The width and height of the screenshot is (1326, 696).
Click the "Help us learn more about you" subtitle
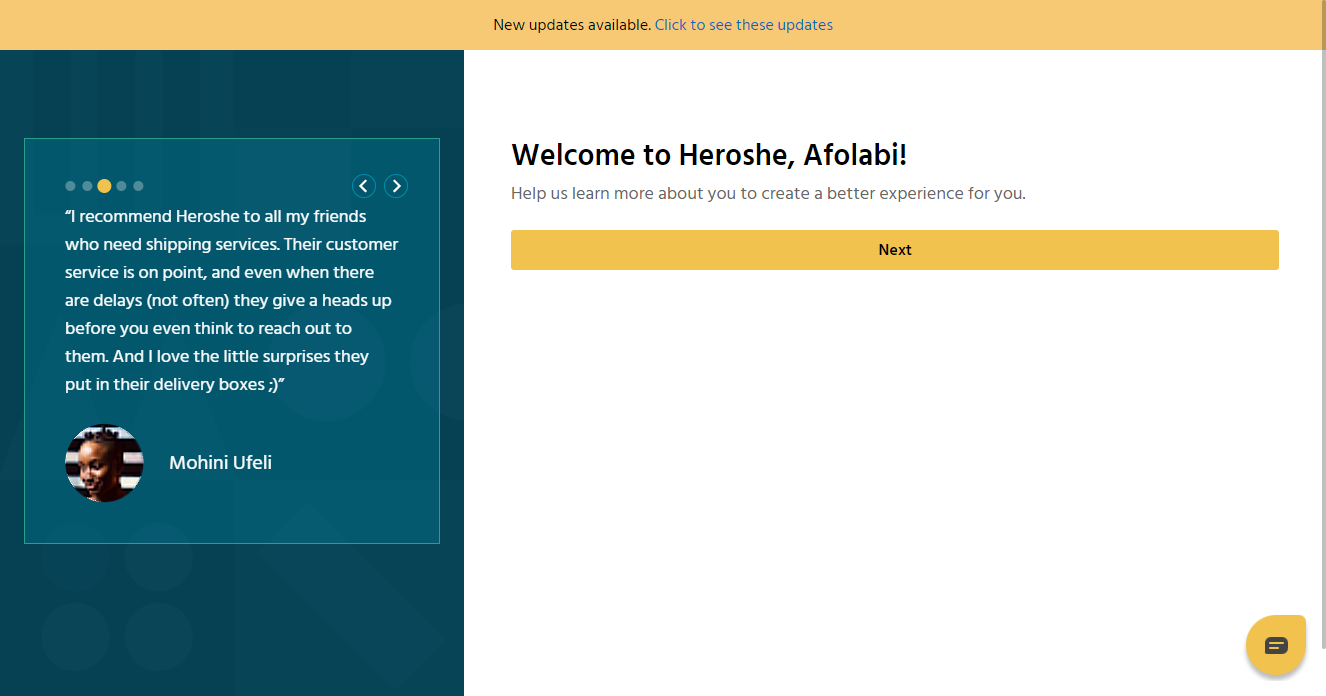click(x=768, y=193)
